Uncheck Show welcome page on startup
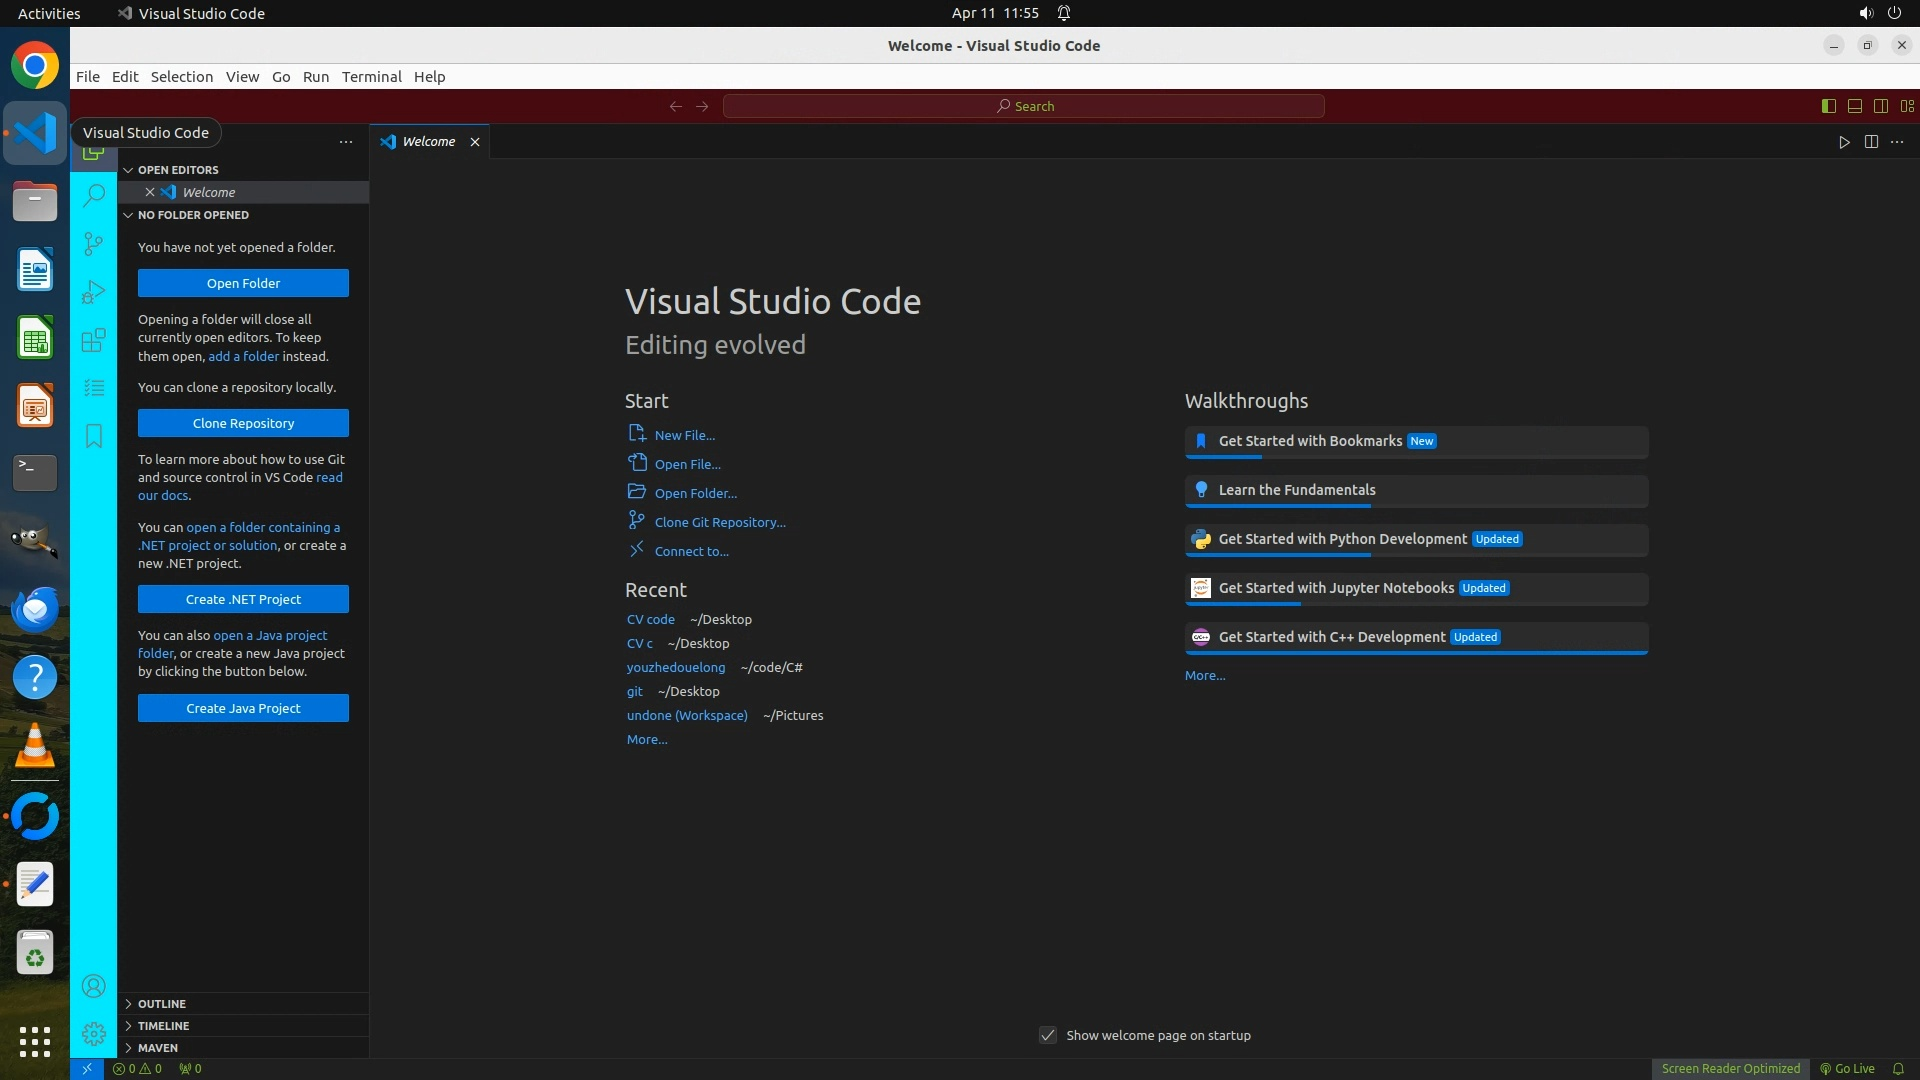 pos(1048,1035)
